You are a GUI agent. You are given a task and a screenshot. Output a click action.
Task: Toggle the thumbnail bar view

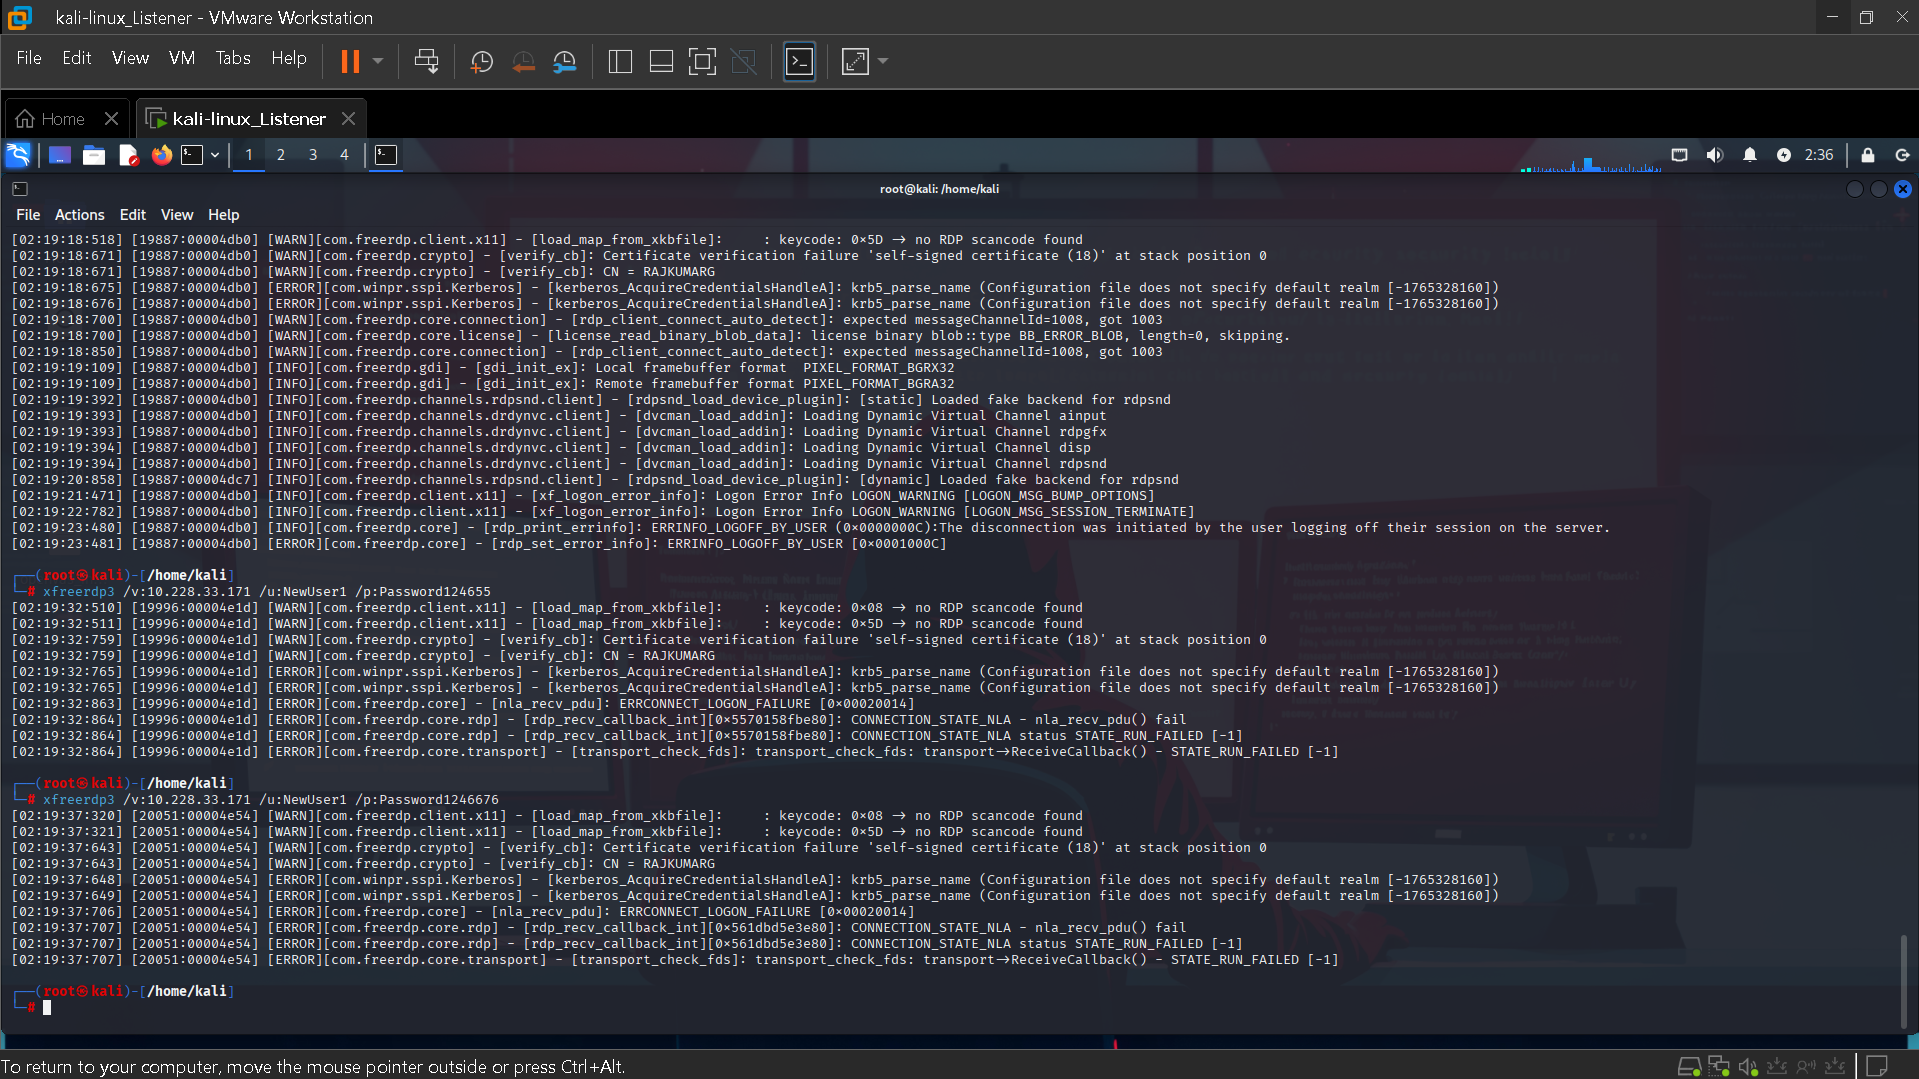660,62
